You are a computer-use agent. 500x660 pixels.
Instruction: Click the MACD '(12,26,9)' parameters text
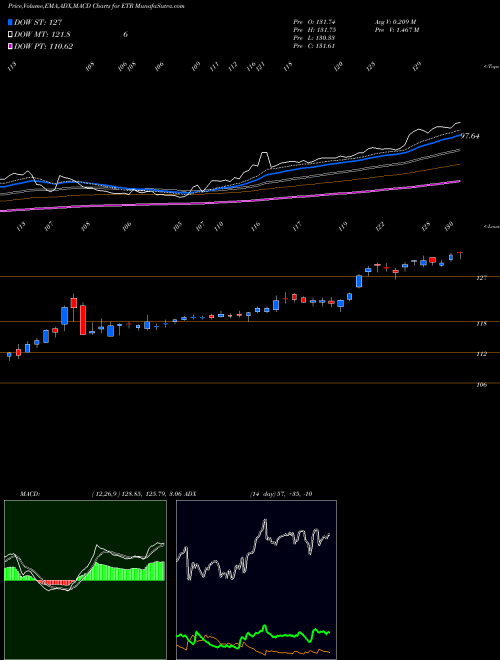coord(105,494)
